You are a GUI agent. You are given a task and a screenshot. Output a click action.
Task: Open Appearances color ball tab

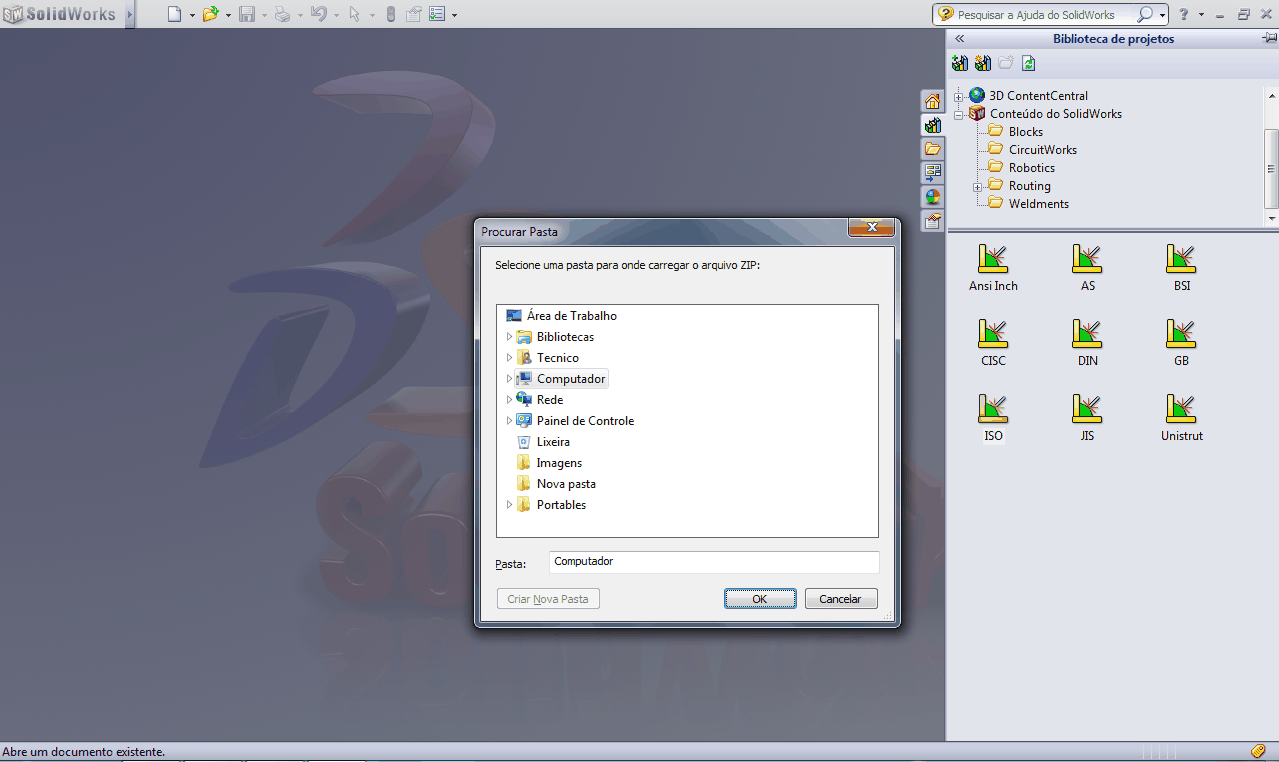click(932, 197)
